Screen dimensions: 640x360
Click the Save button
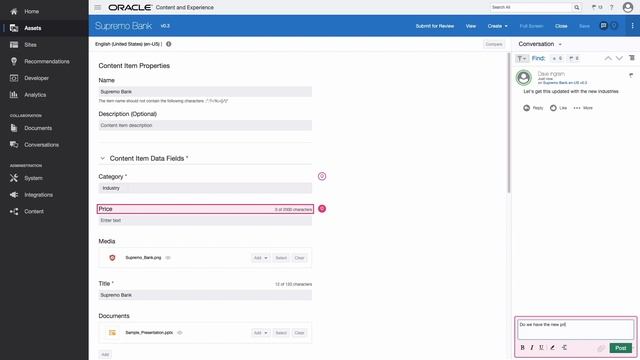pos(584,26)
